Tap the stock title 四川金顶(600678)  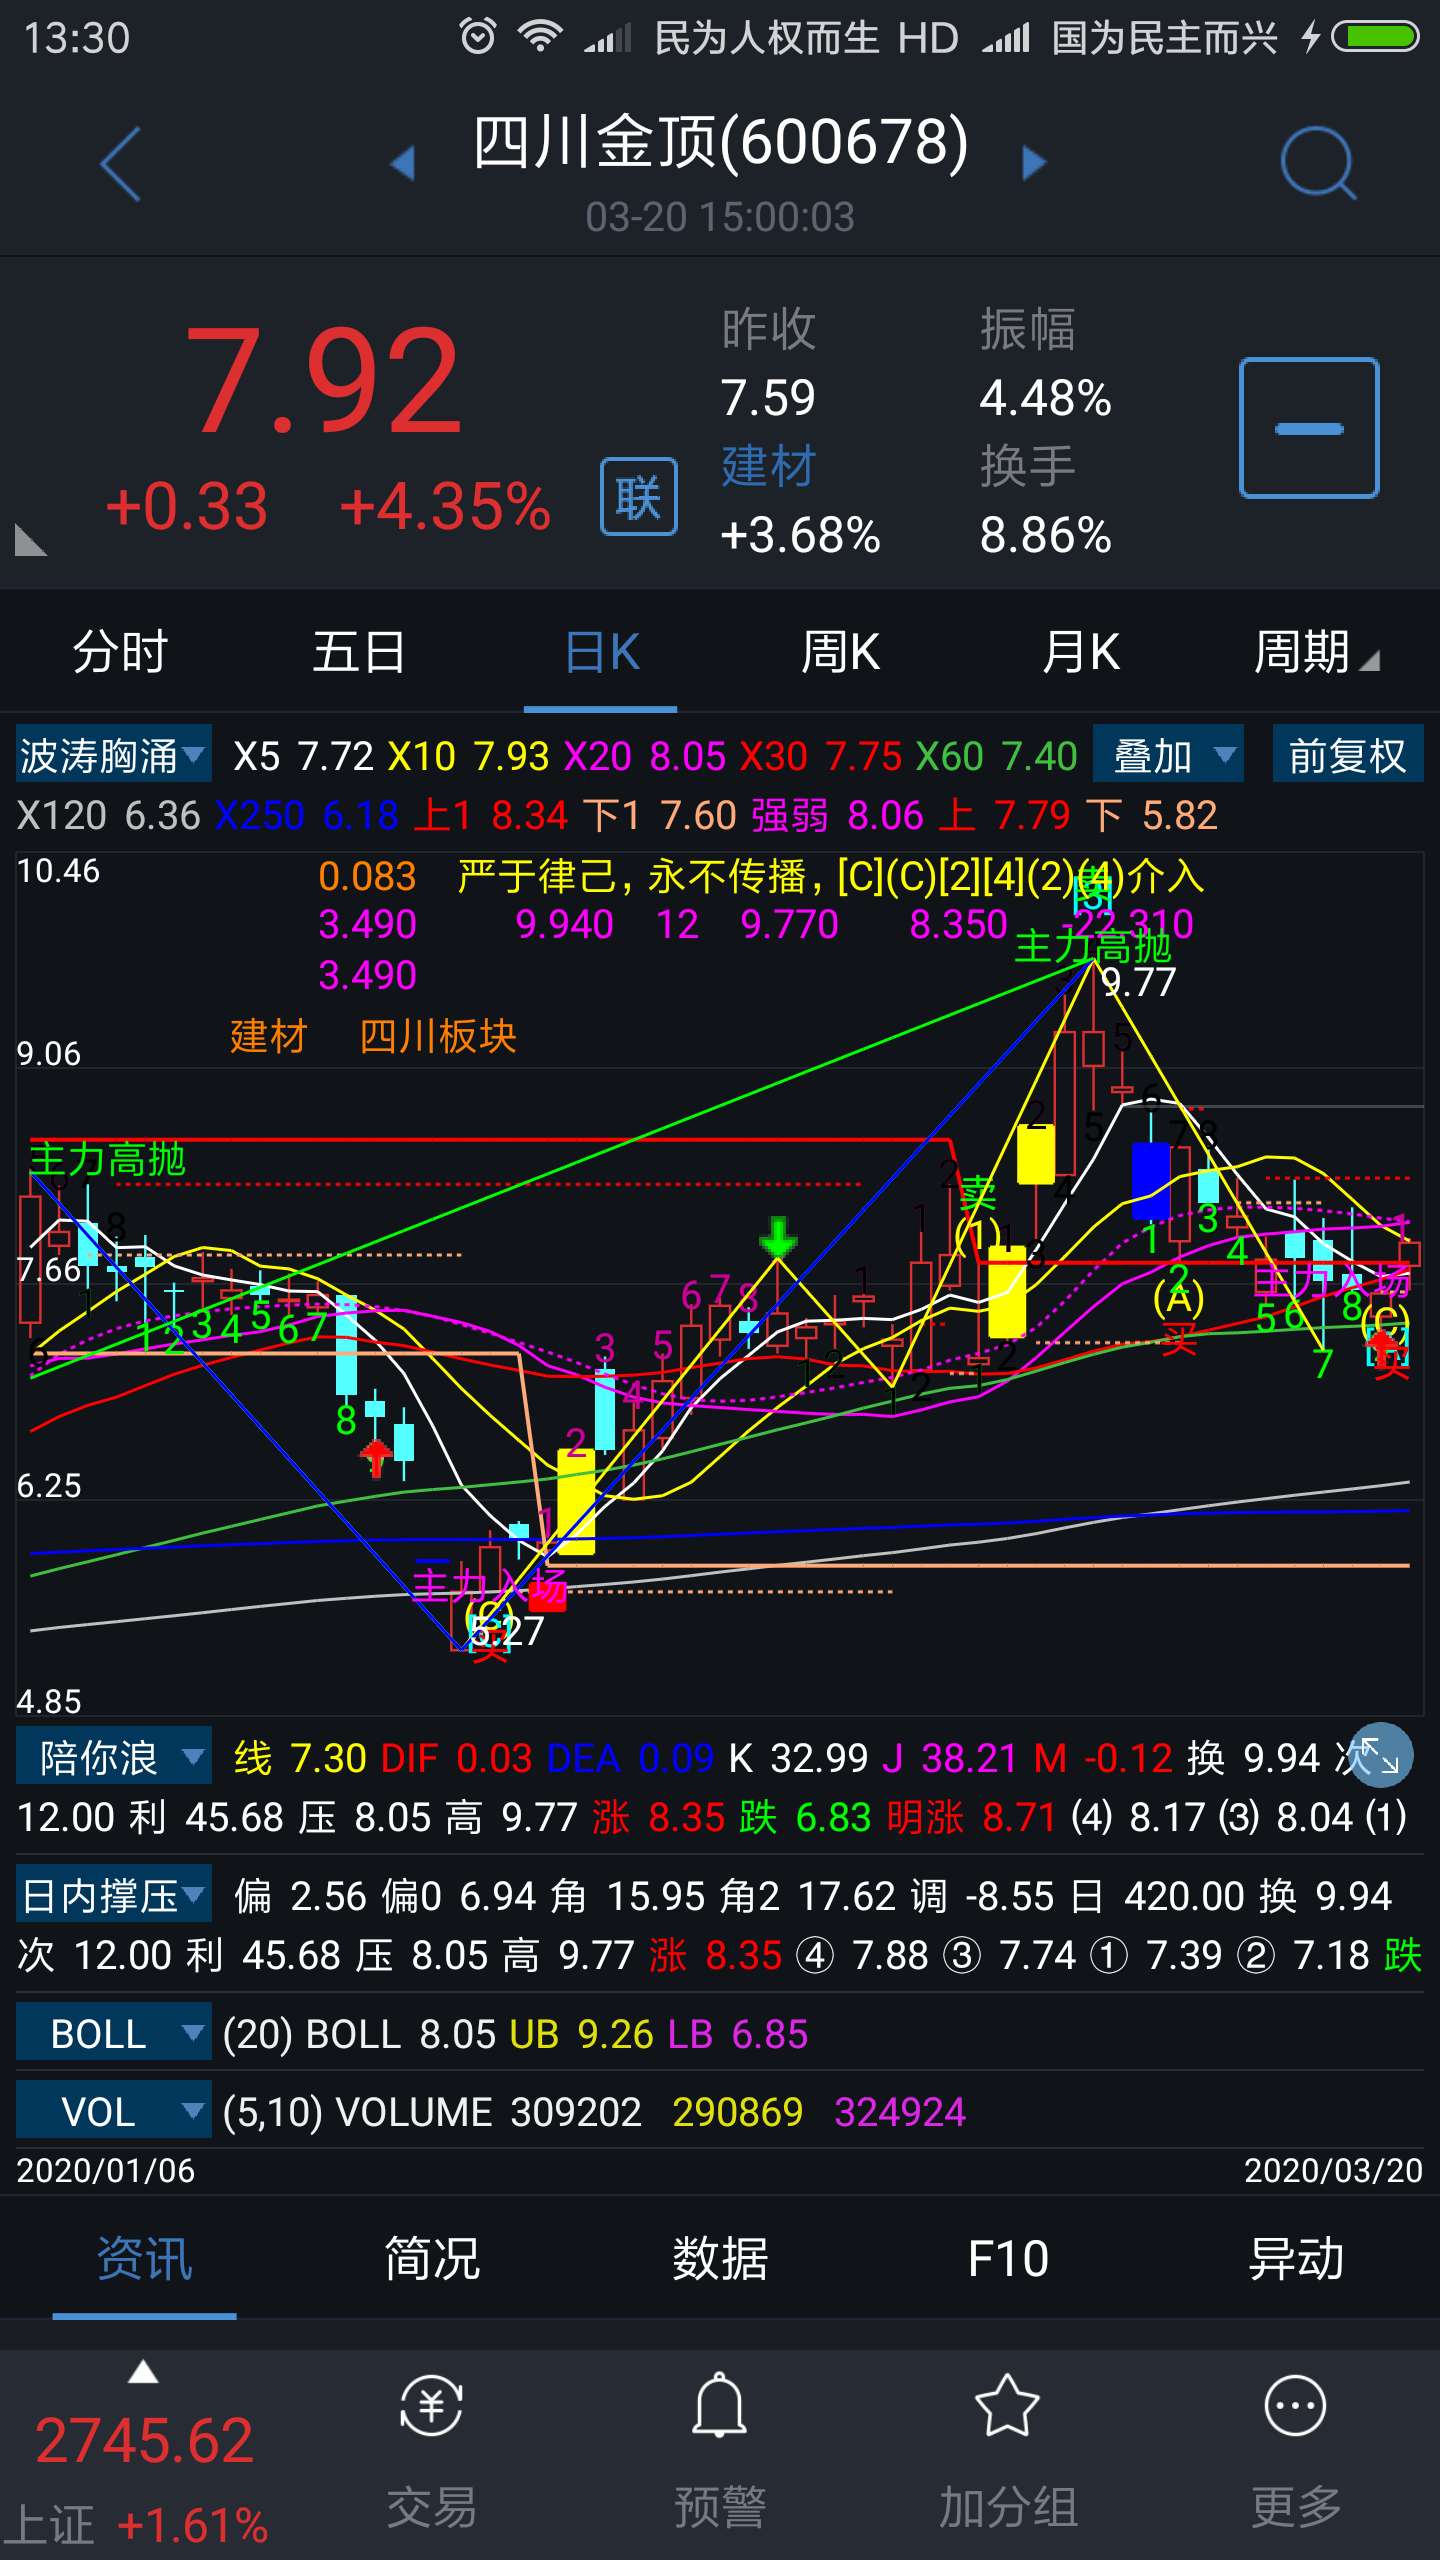pos(720,141)
